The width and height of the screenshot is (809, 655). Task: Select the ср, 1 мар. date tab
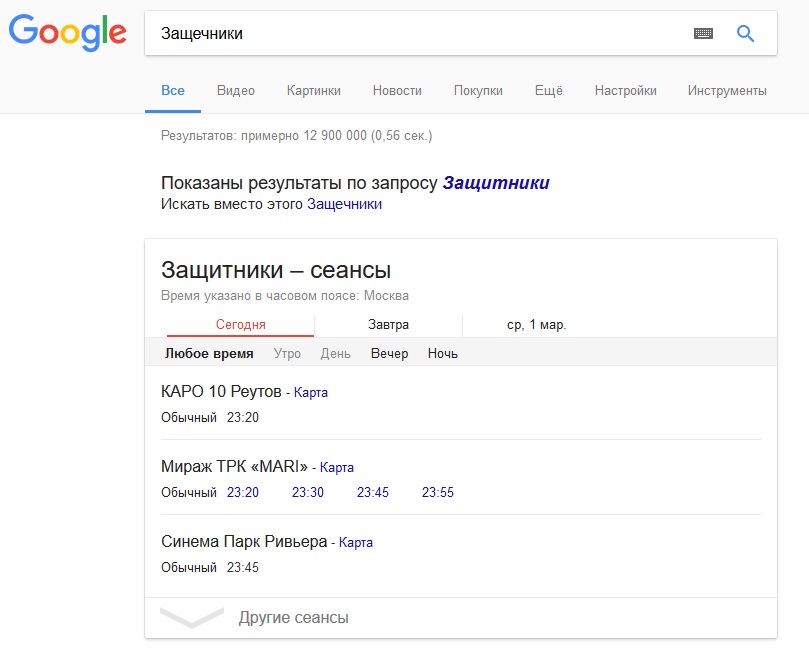tap(537, 325)
